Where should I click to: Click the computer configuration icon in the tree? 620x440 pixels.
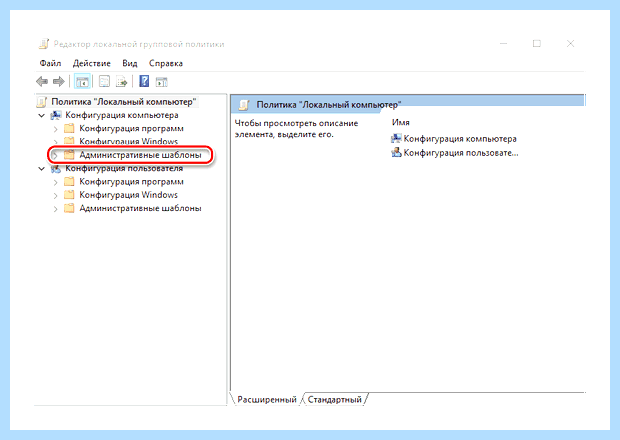(56, 115)
